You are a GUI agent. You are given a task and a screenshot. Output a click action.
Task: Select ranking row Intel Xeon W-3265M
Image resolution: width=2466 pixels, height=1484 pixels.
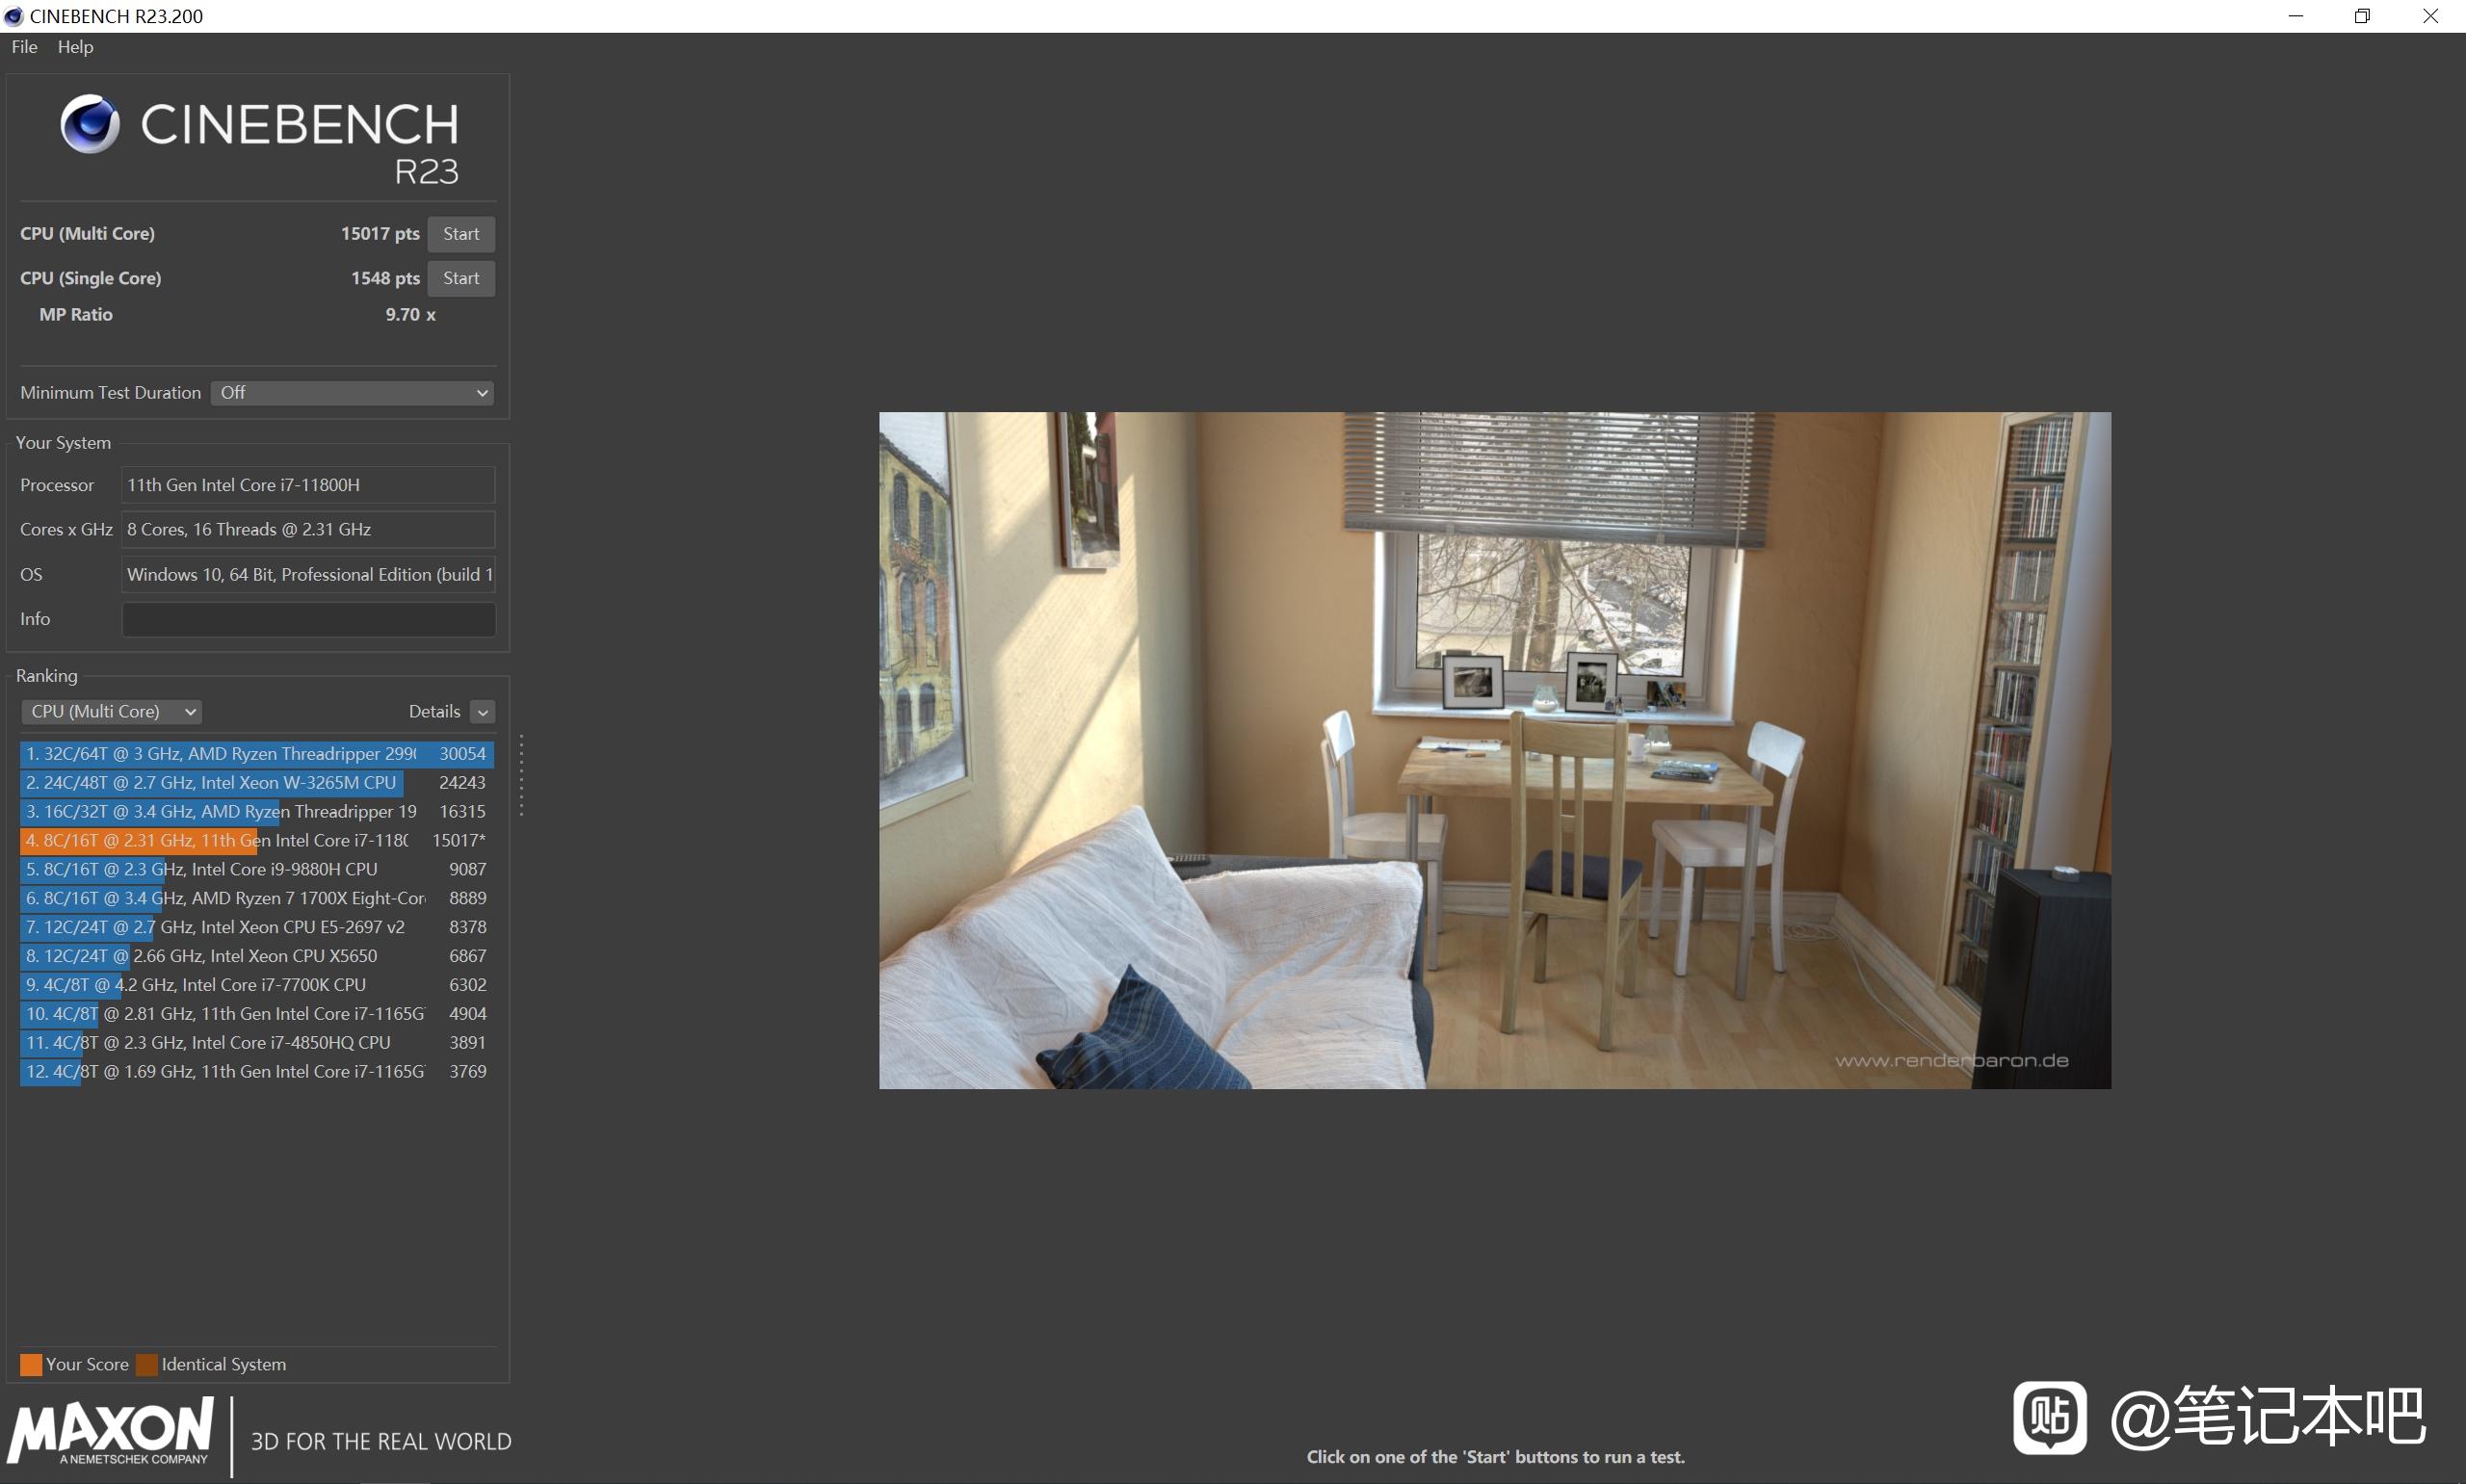click(x=257, y=783)
